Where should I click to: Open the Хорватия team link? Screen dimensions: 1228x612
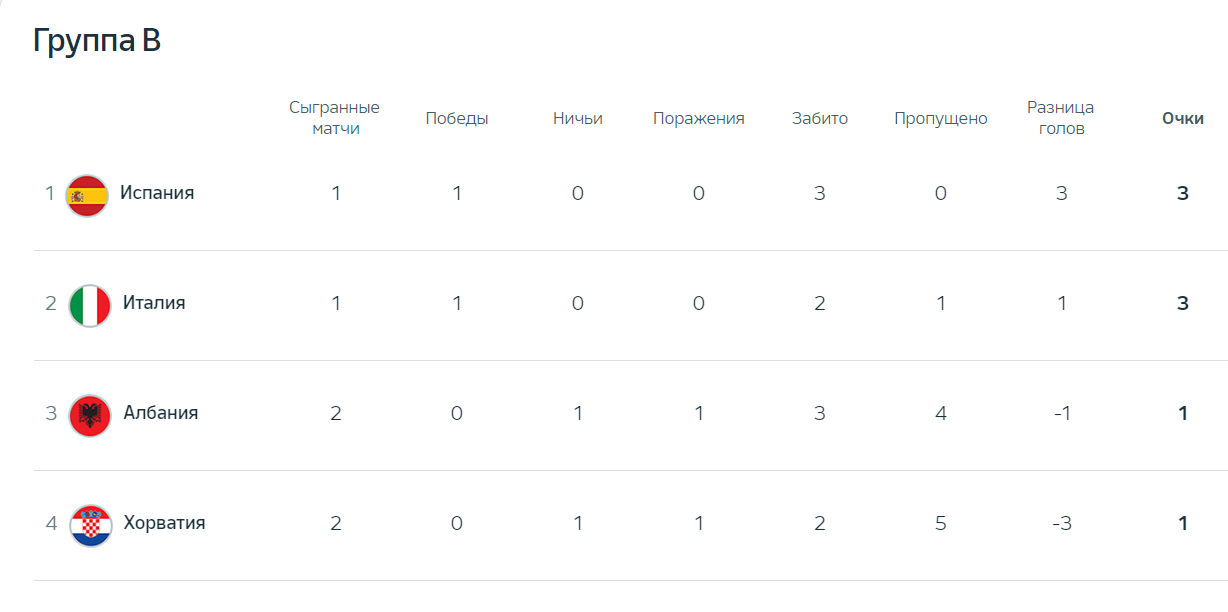[x=165, y=523]
